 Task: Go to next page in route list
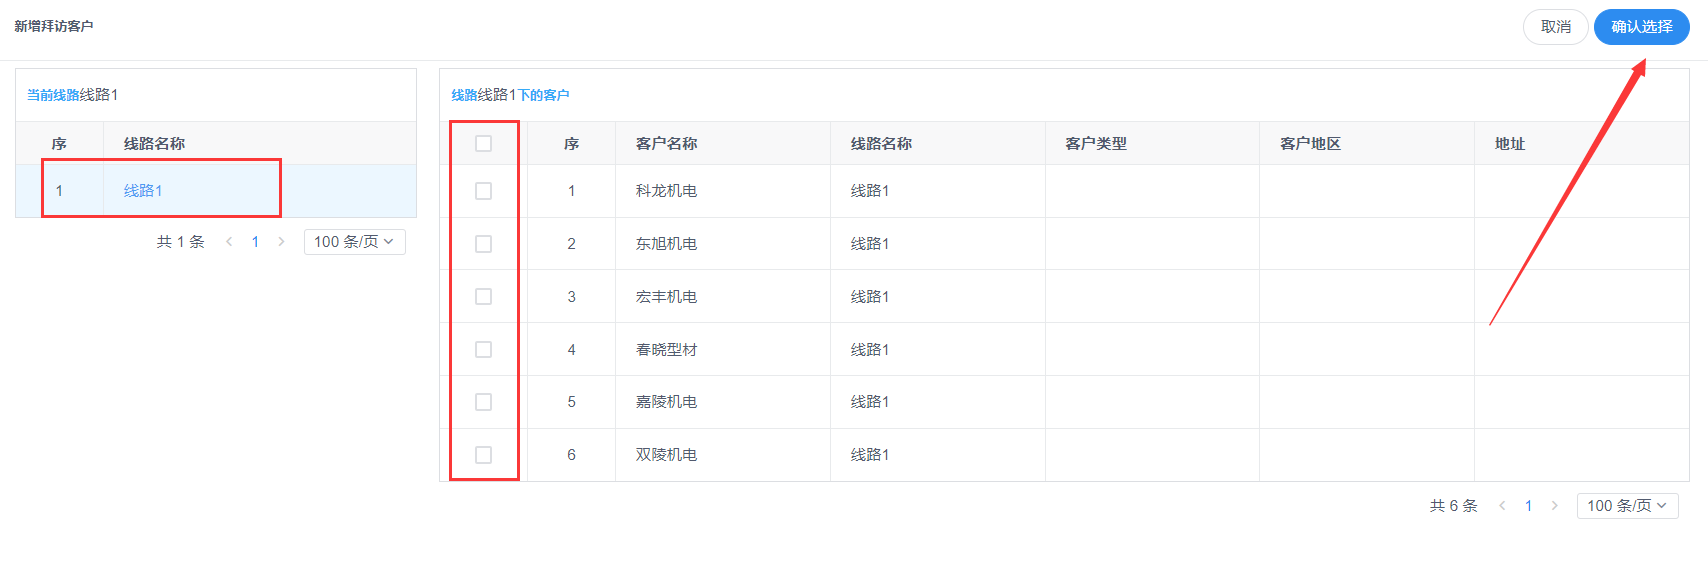(x=281, y=242)
